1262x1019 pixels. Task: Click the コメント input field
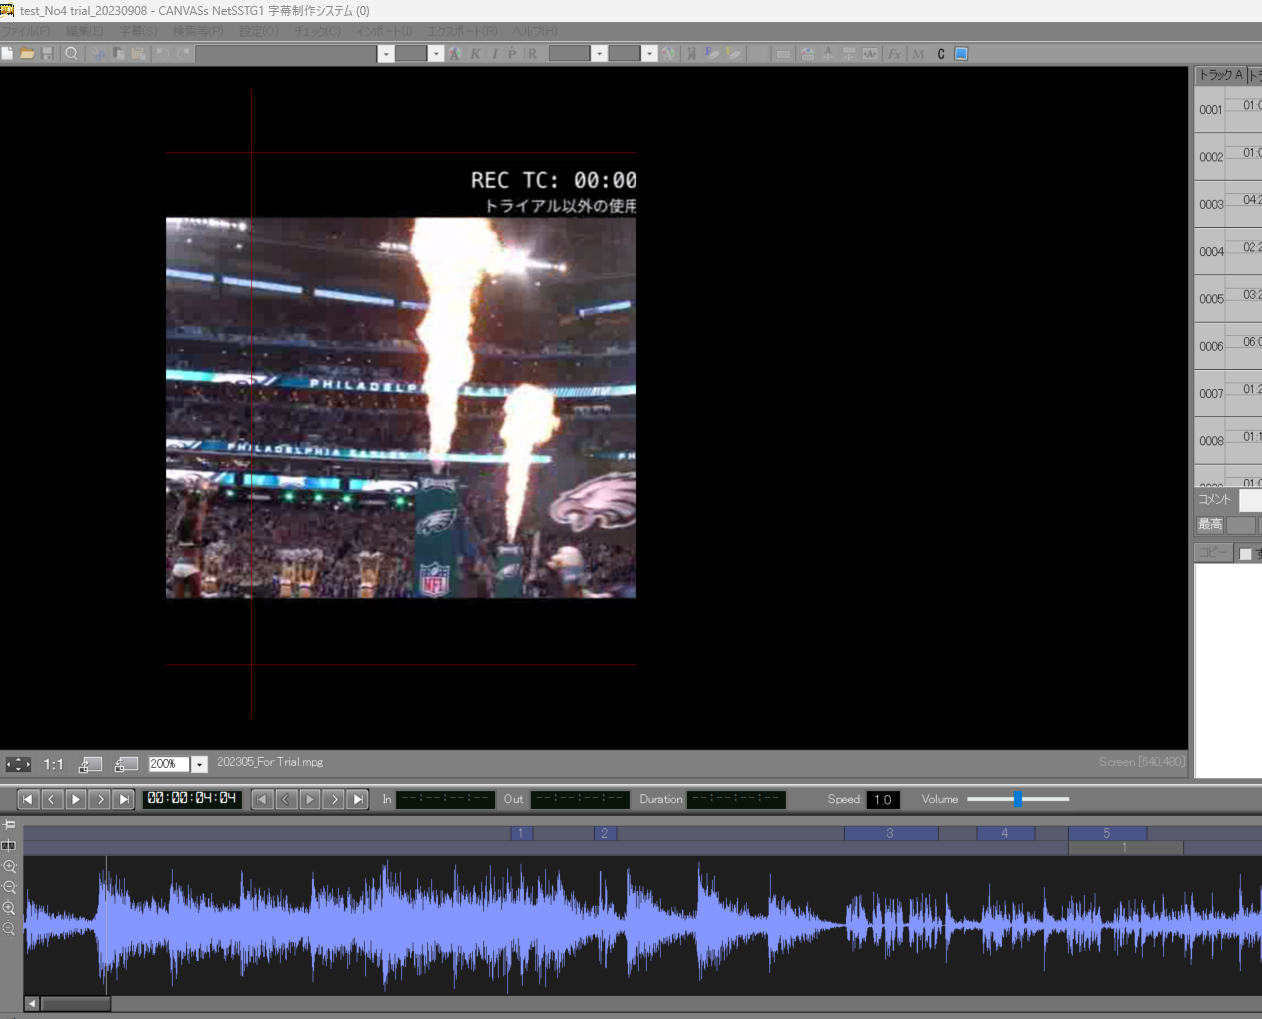point(1250,500)
